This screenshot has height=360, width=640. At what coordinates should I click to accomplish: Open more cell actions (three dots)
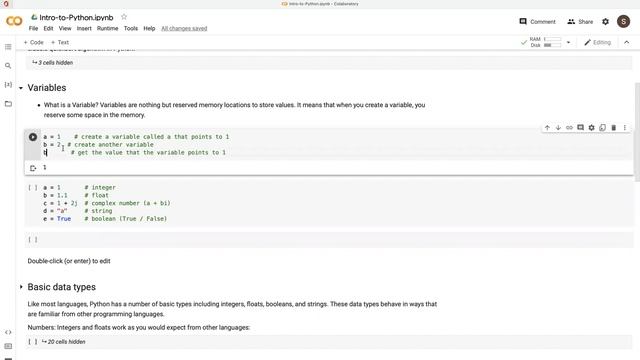[x=624, y=128]
